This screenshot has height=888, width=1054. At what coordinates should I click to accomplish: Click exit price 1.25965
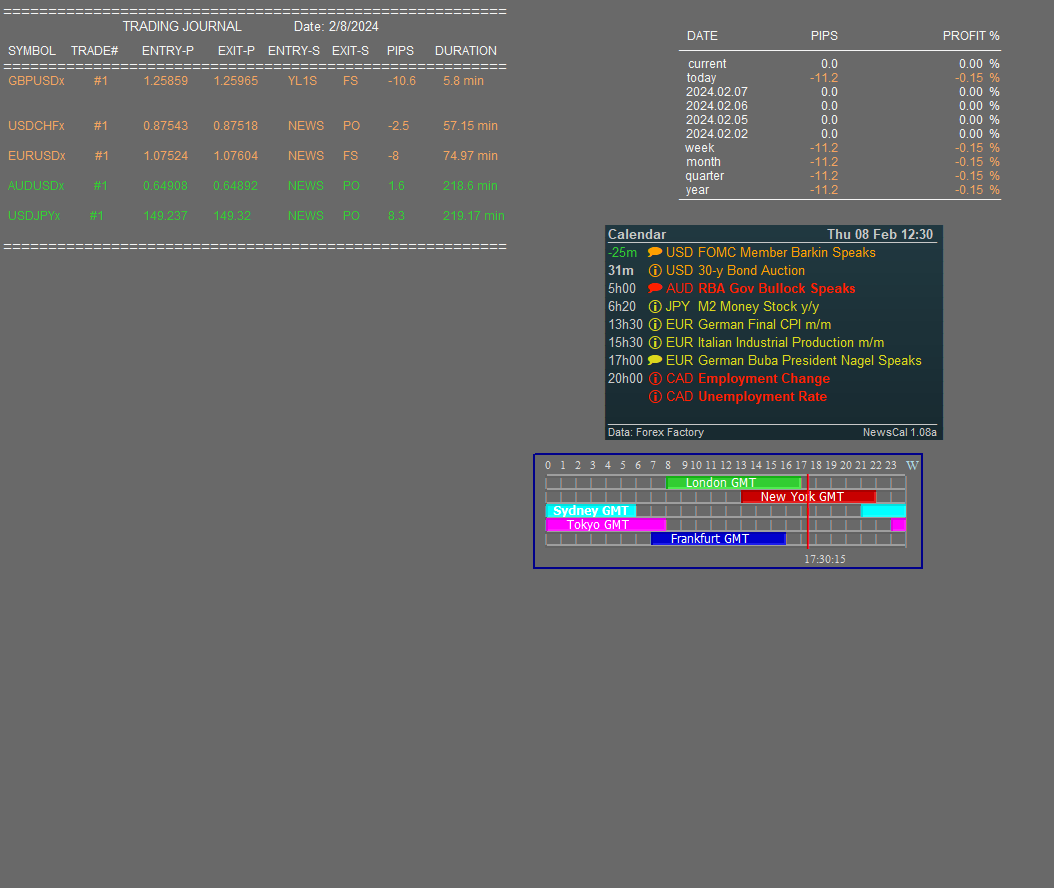pyautogui.click(x=235, y=81)
